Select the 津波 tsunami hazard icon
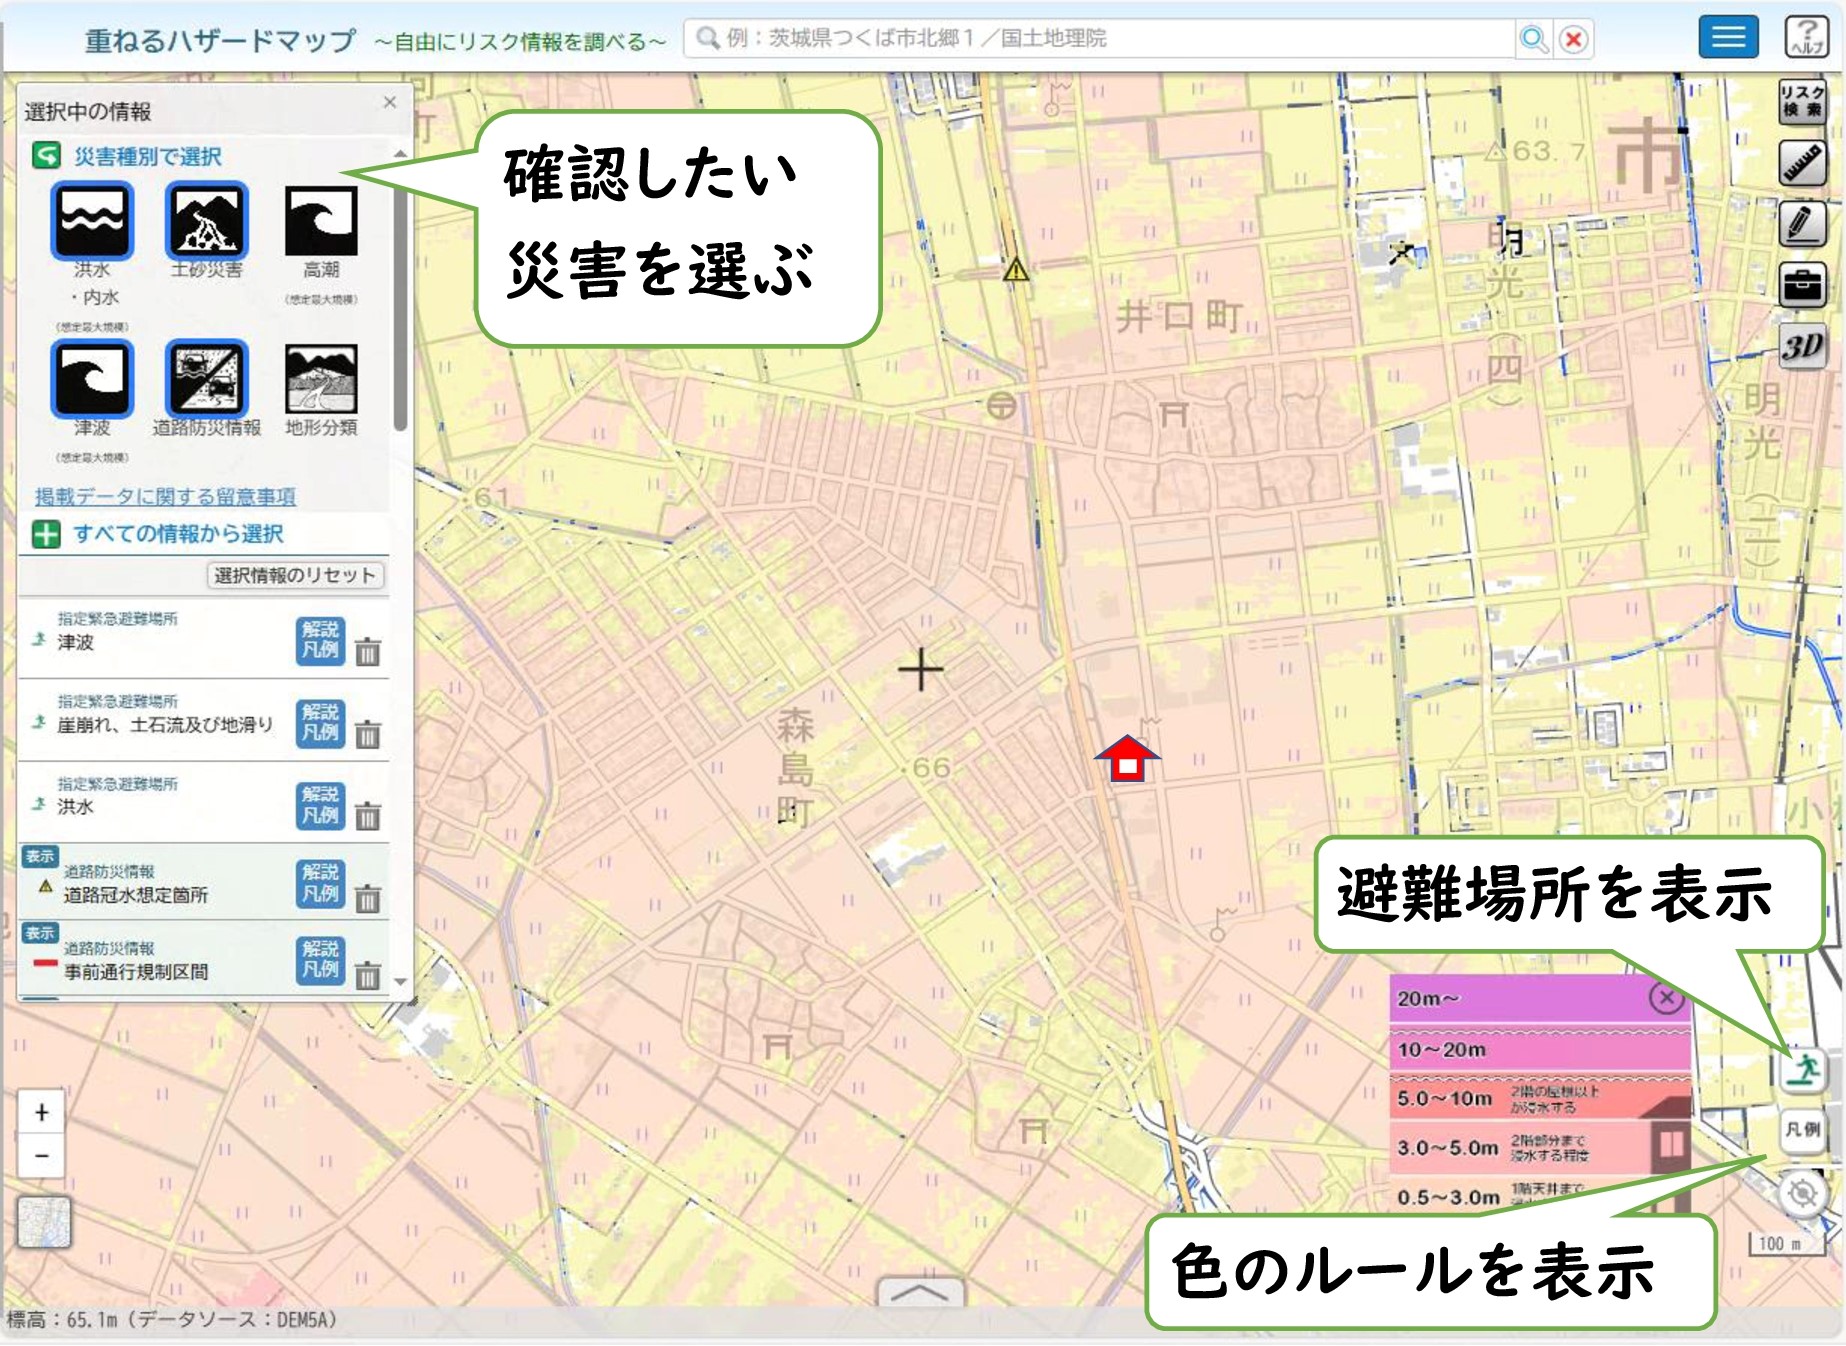 click(x=92, y=378)
